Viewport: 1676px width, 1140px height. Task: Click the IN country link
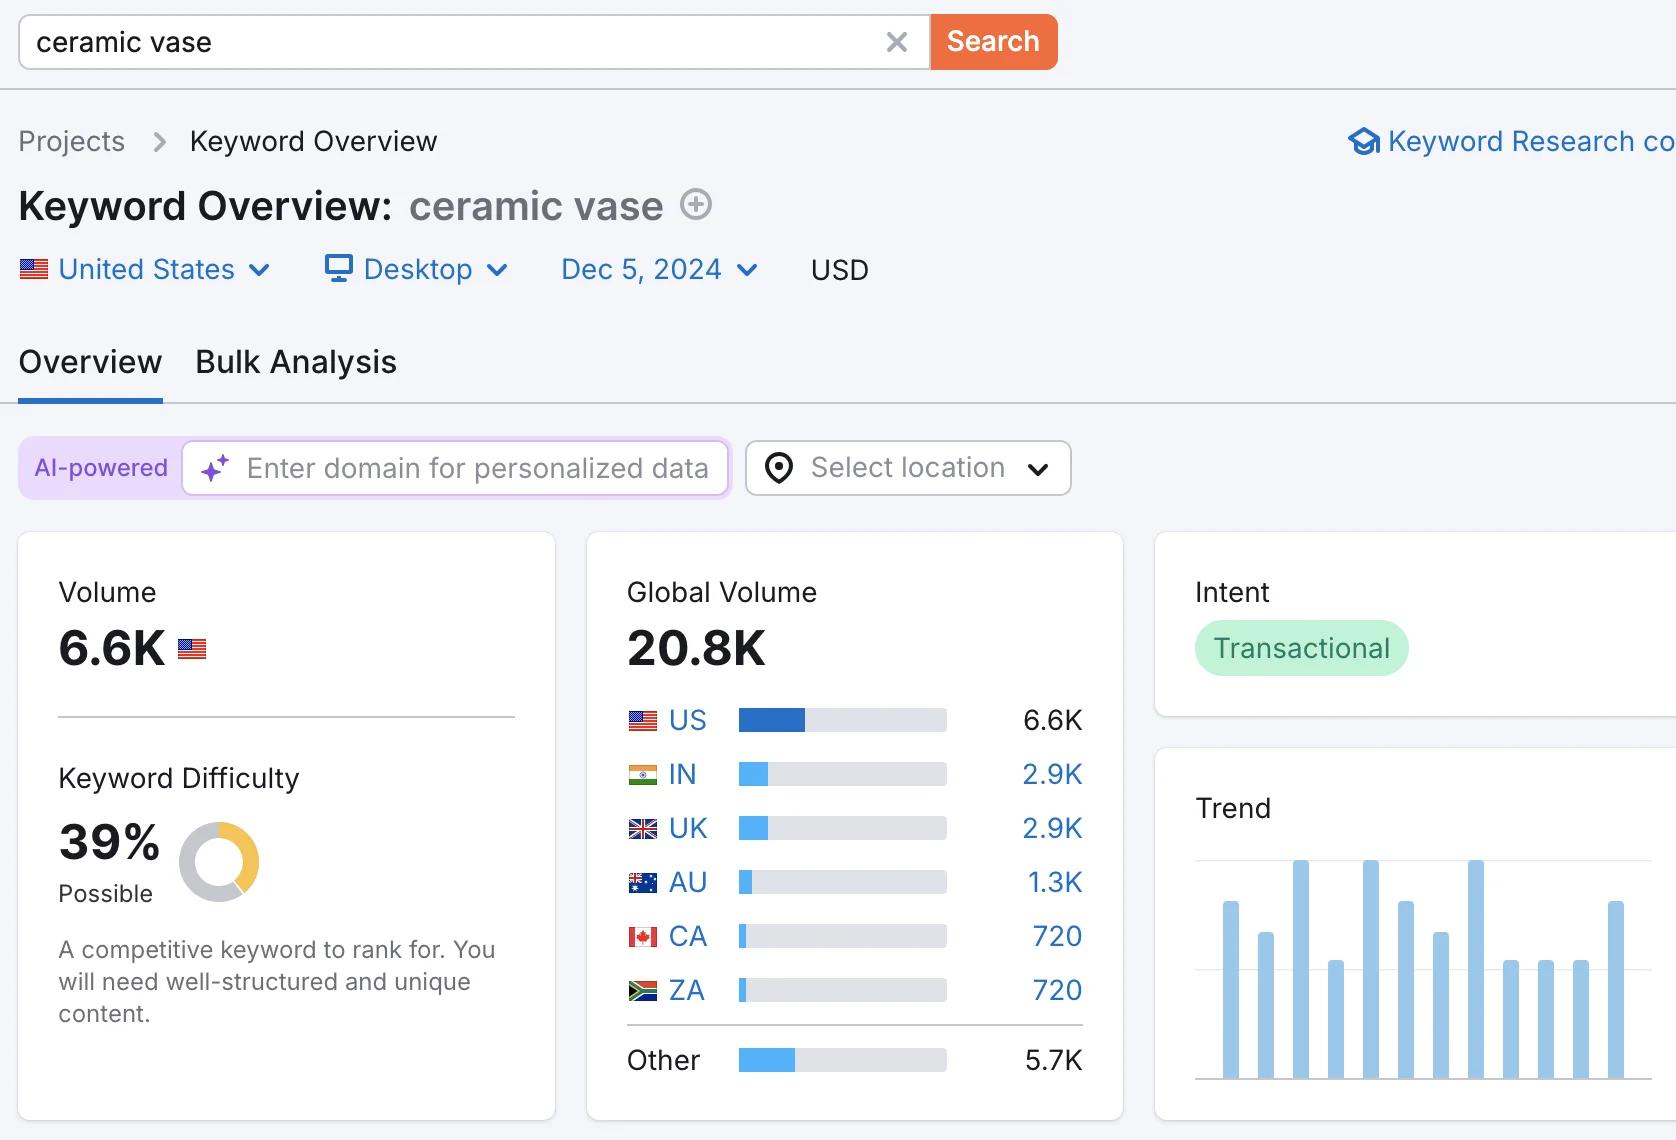[x=682, y=774]
